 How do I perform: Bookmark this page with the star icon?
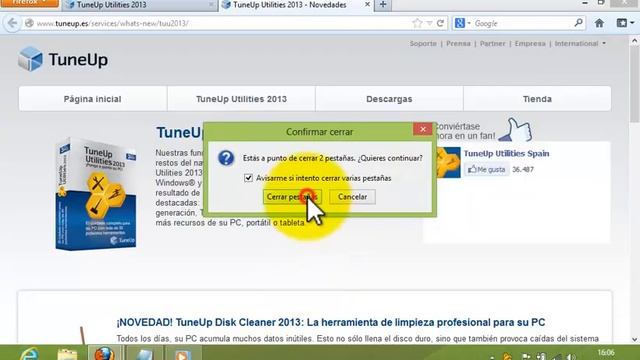click(417, 23)
